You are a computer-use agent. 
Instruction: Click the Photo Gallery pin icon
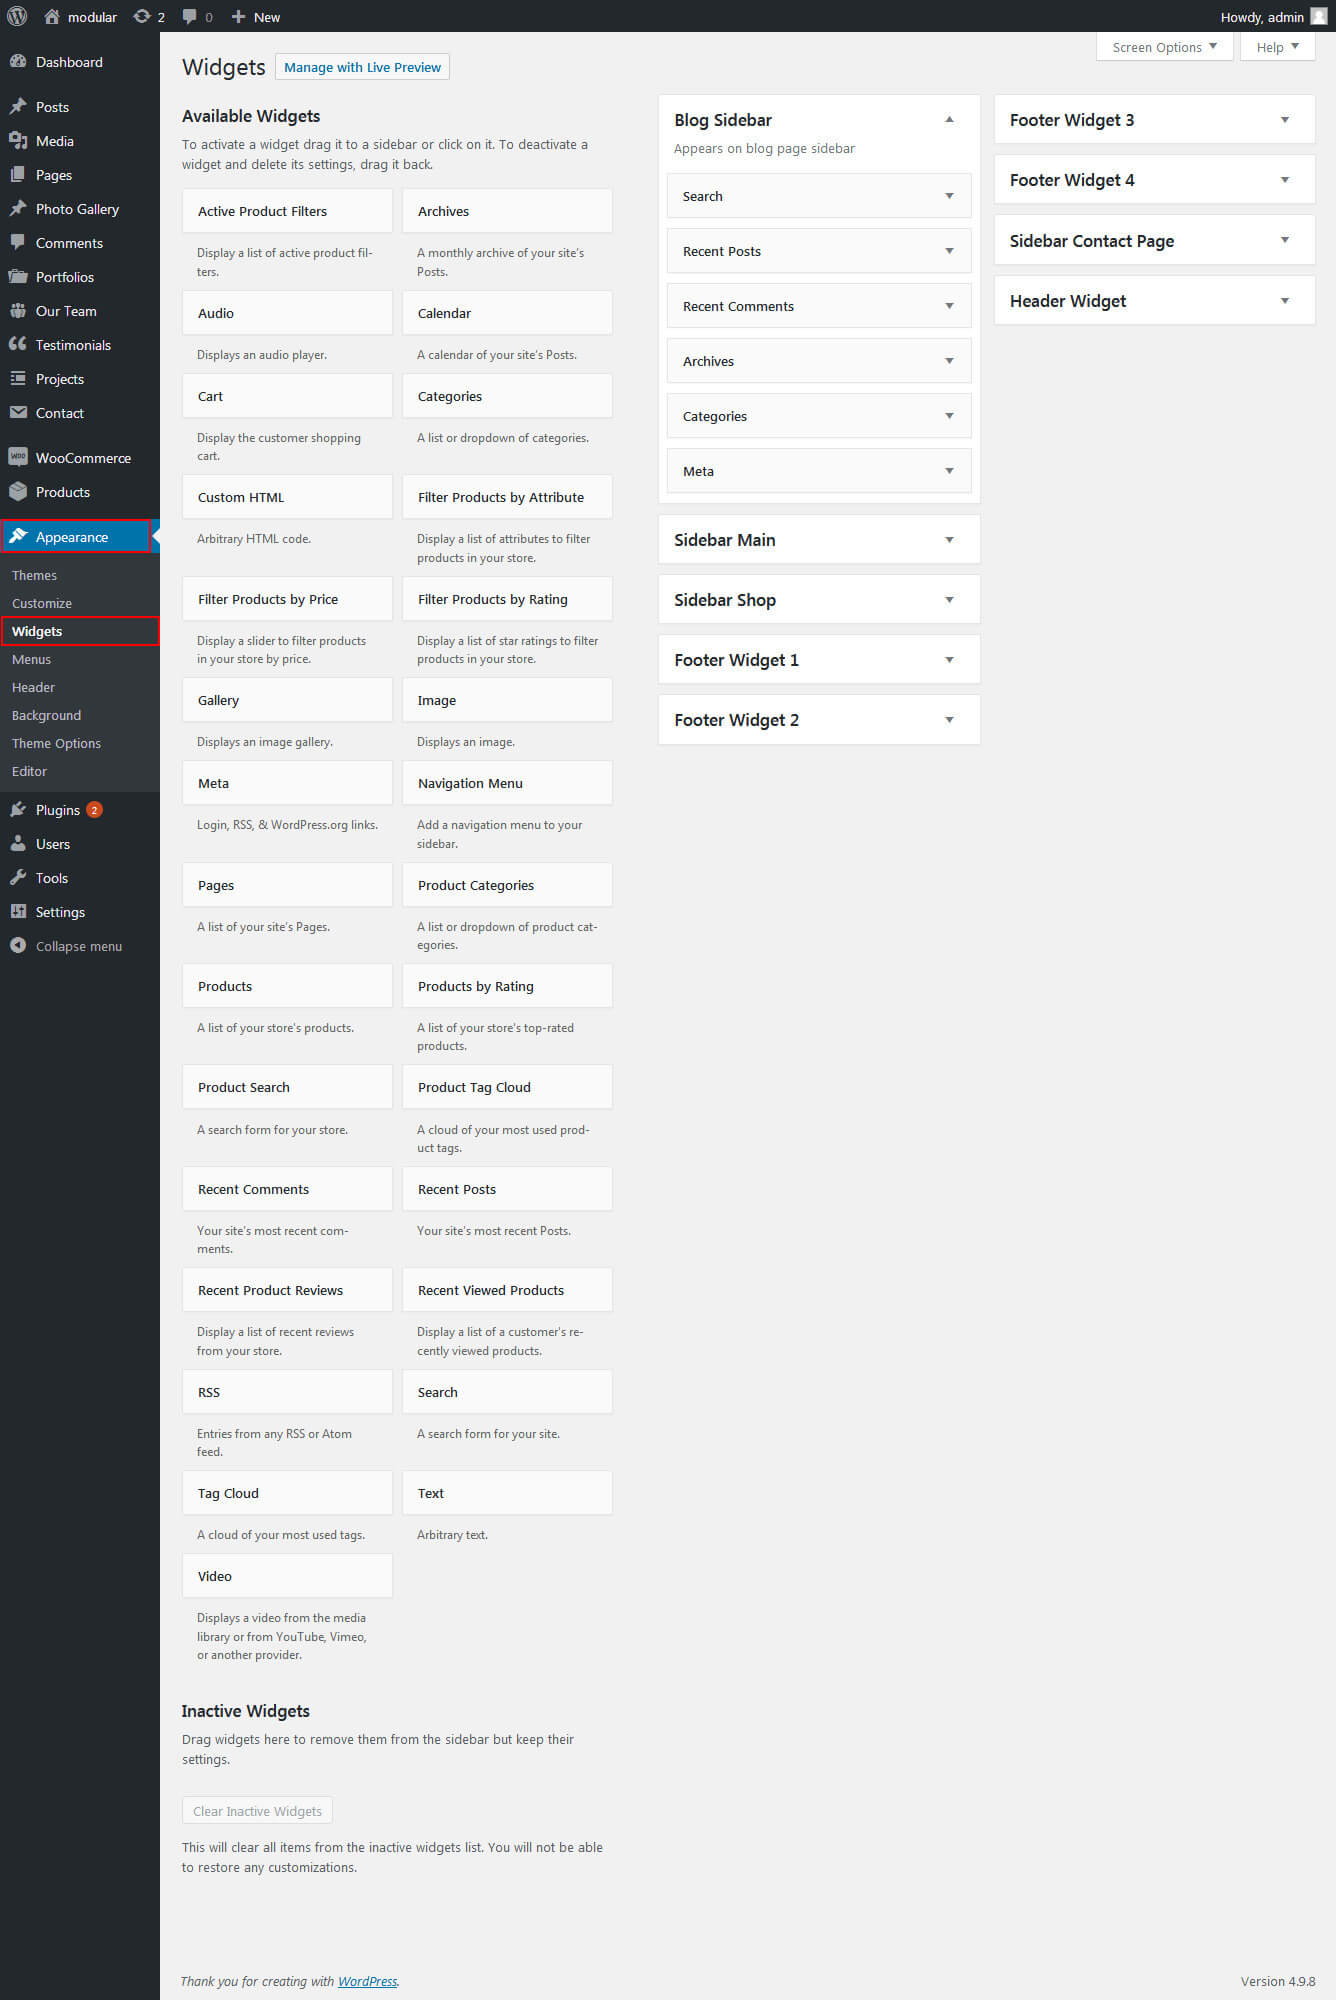[x=18, y=209]
